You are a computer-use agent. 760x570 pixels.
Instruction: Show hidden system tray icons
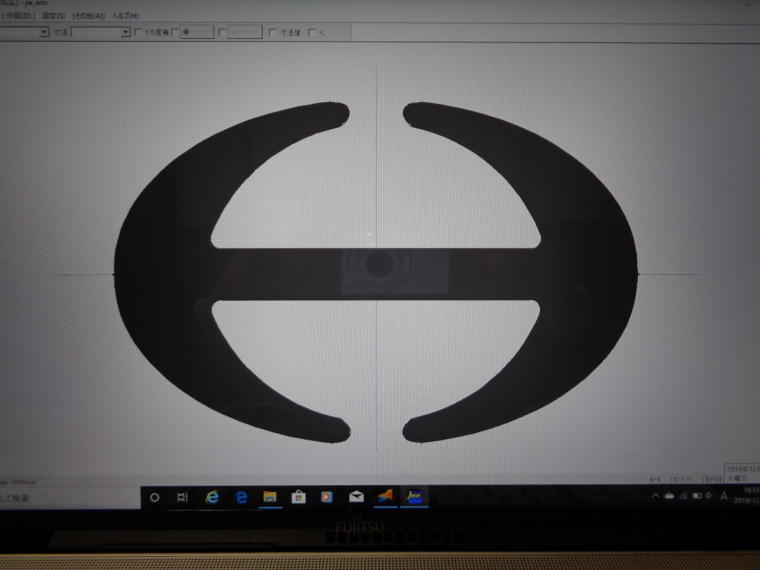pyautogui.click(x=655, y=496)
